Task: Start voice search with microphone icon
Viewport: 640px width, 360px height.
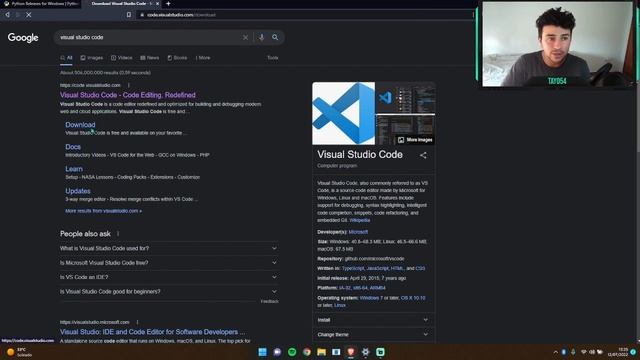Action: (262, 38)
